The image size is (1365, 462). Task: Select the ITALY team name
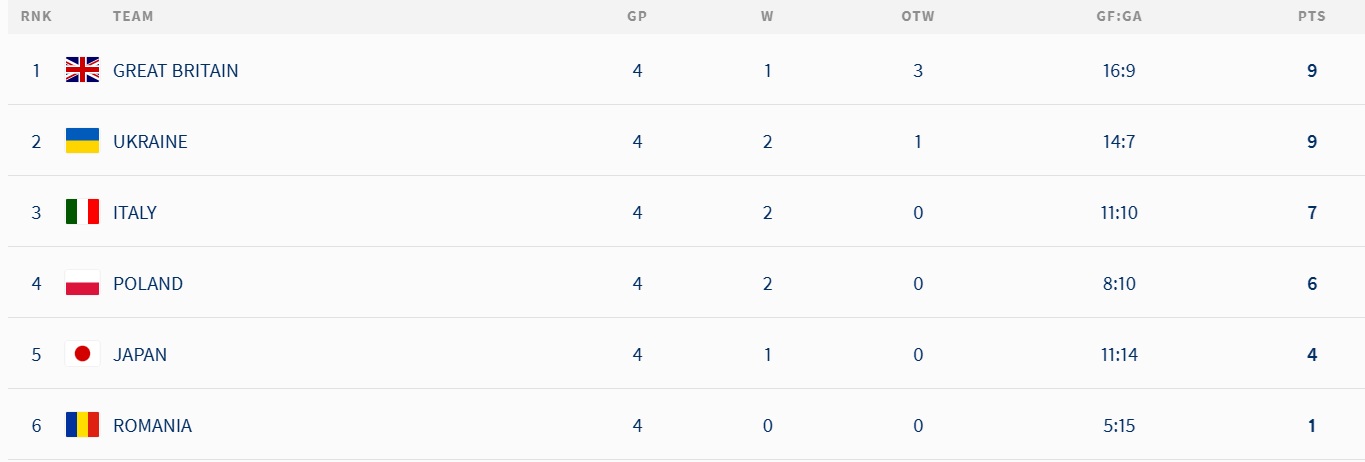pos(135,213)
